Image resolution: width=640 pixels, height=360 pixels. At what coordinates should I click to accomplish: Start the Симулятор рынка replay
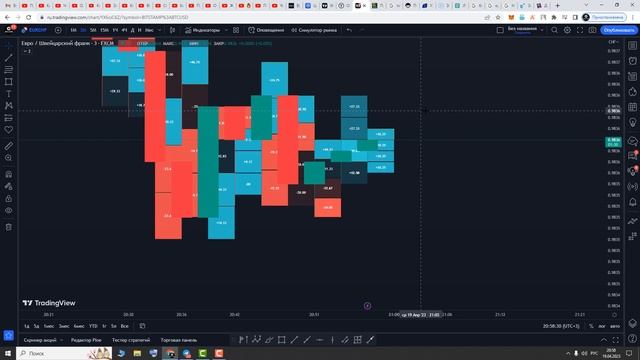pyautogui.click(x=314, y=30)
